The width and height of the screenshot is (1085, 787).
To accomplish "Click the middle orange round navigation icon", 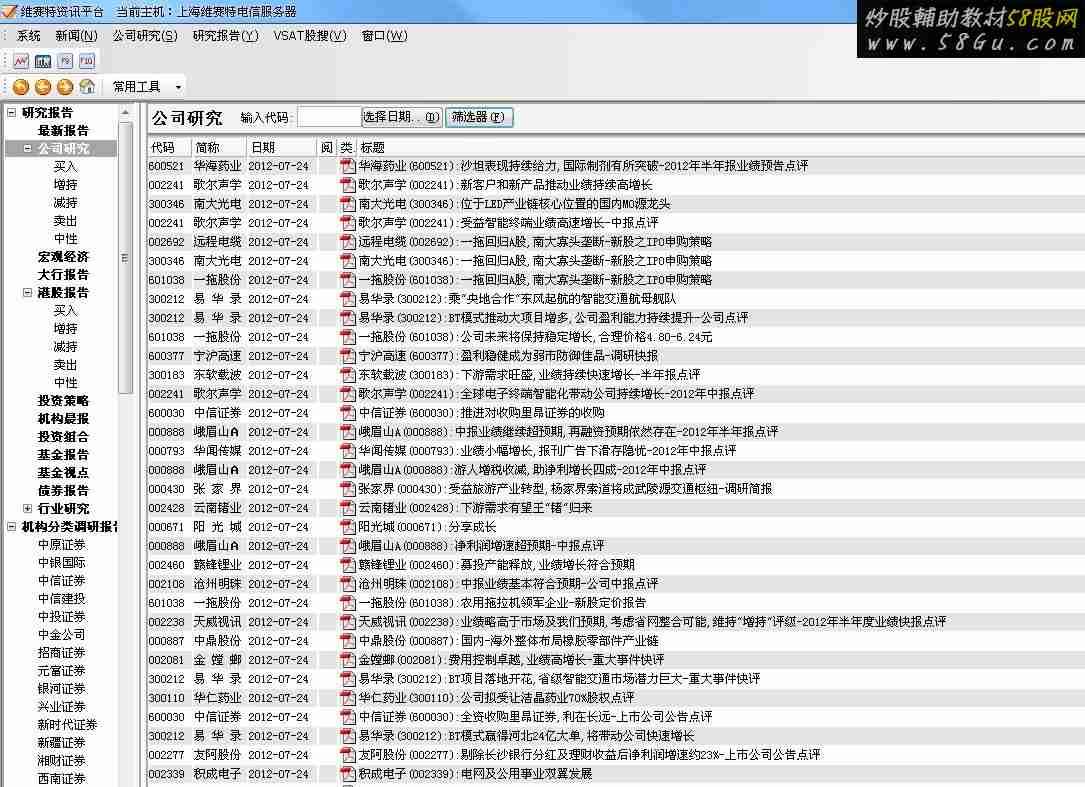I will coord(43,87).
